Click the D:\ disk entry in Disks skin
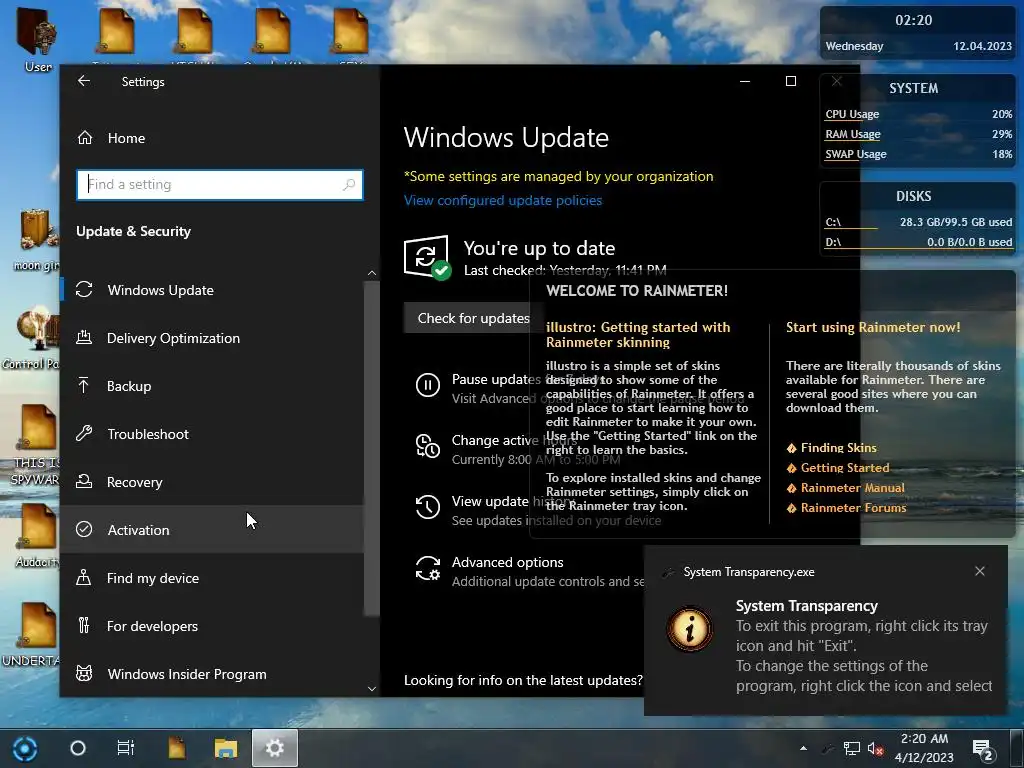The height and width of the screenshot is (768, 1024). point(918,242)
